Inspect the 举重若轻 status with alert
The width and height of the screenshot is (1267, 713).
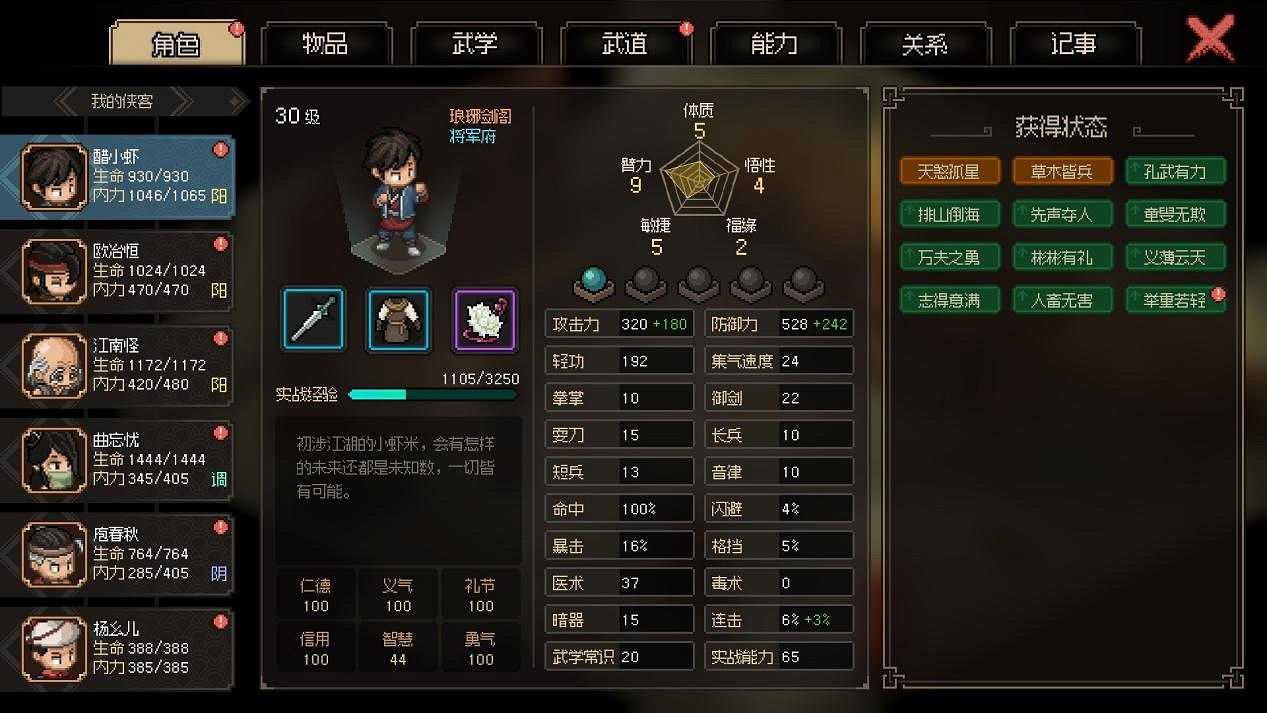1175,300
